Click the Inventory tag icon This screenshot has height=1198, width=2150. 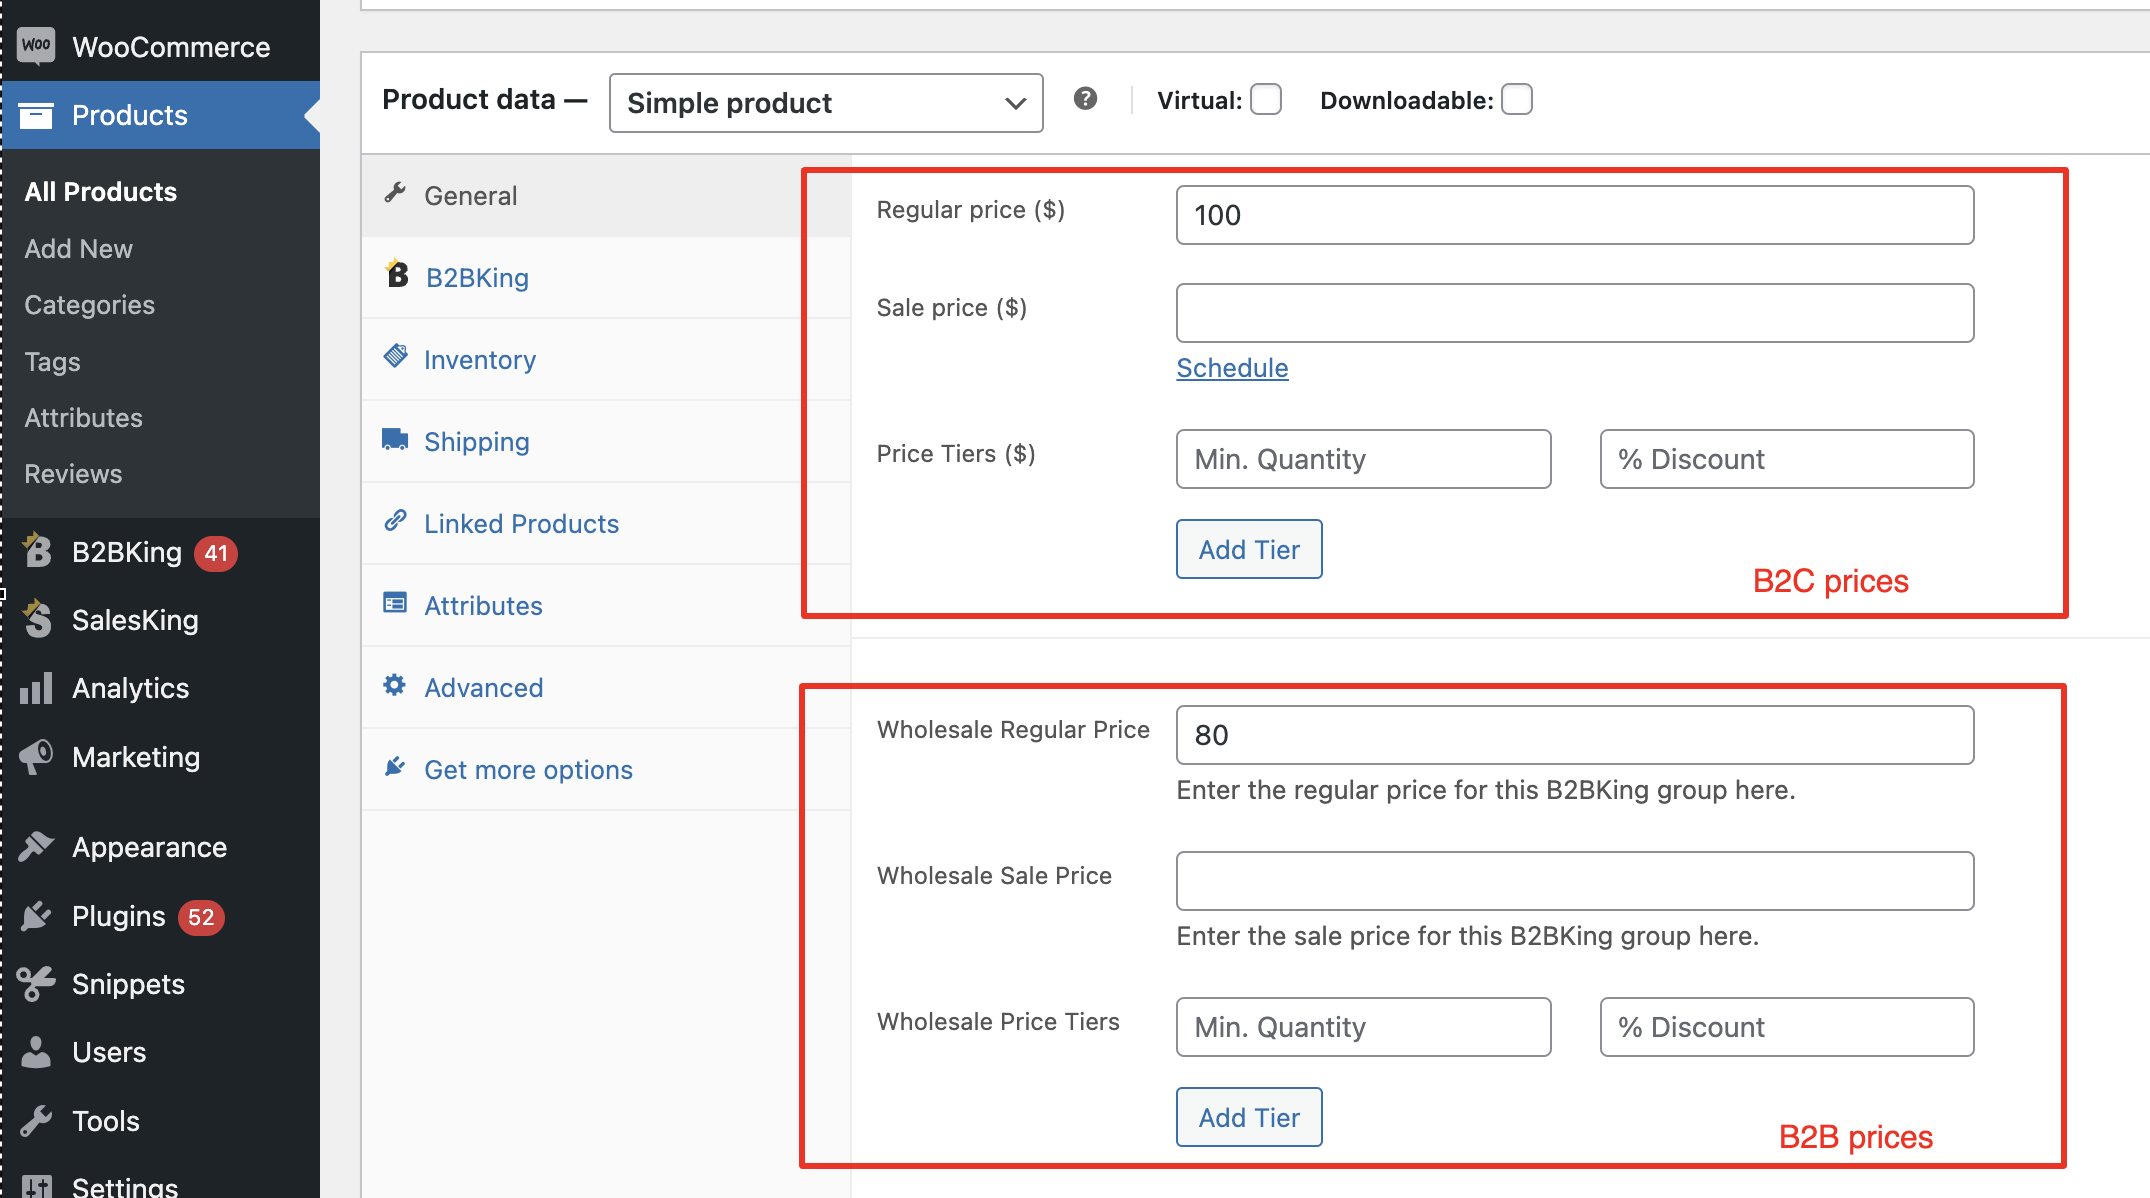pyautogui.click(x=395, y=356)
